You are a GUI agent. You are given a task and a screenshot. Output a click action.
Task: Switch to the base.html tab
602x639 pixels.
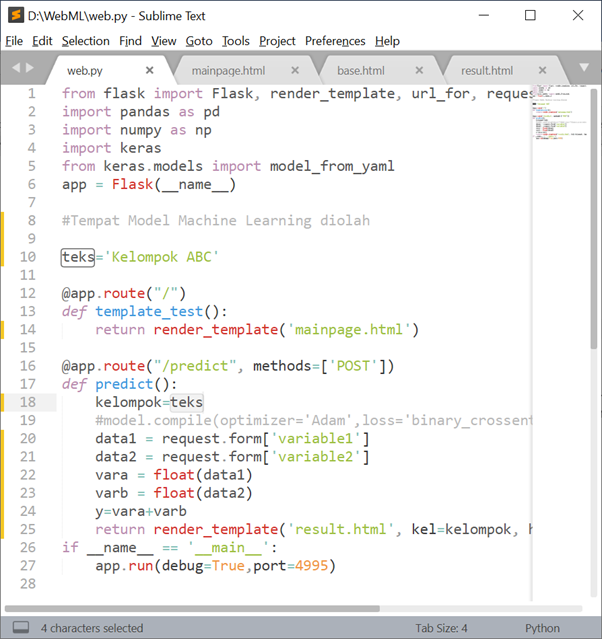pyautogui.click(x=360, y=71)
